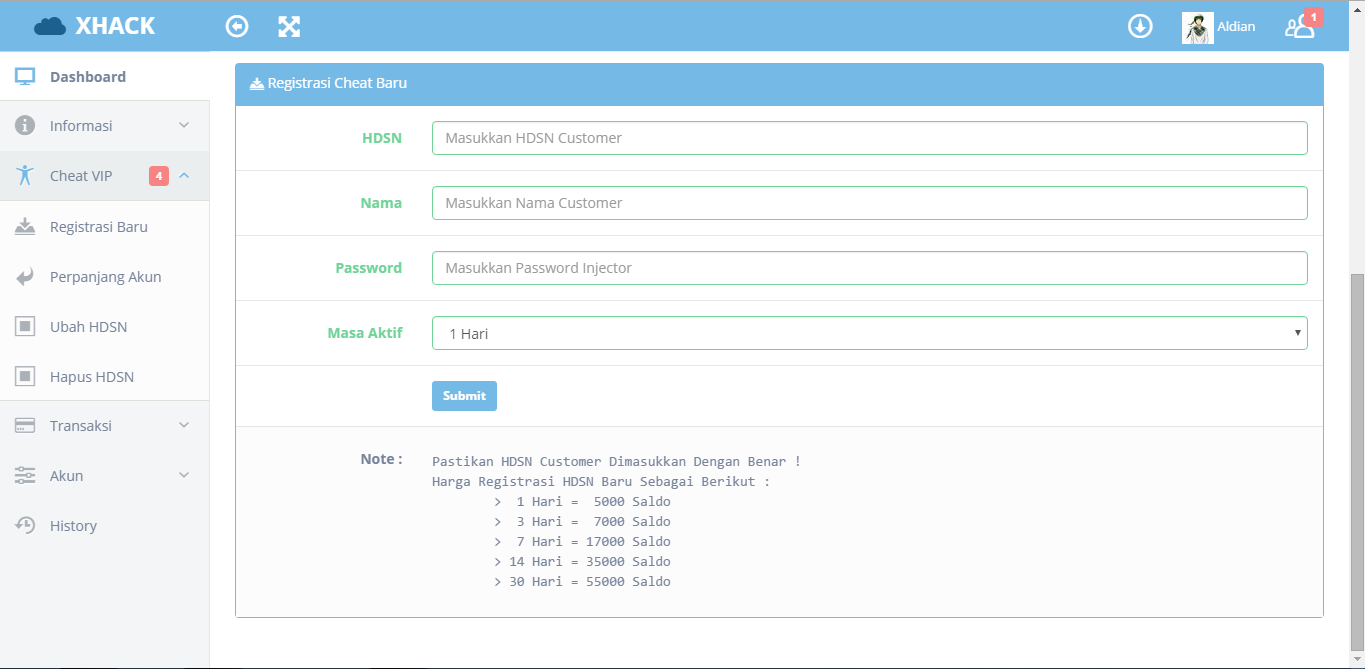Expand the Informasi sidebar section
This screenshot has height=669, width=1365.
click(80, 125)
